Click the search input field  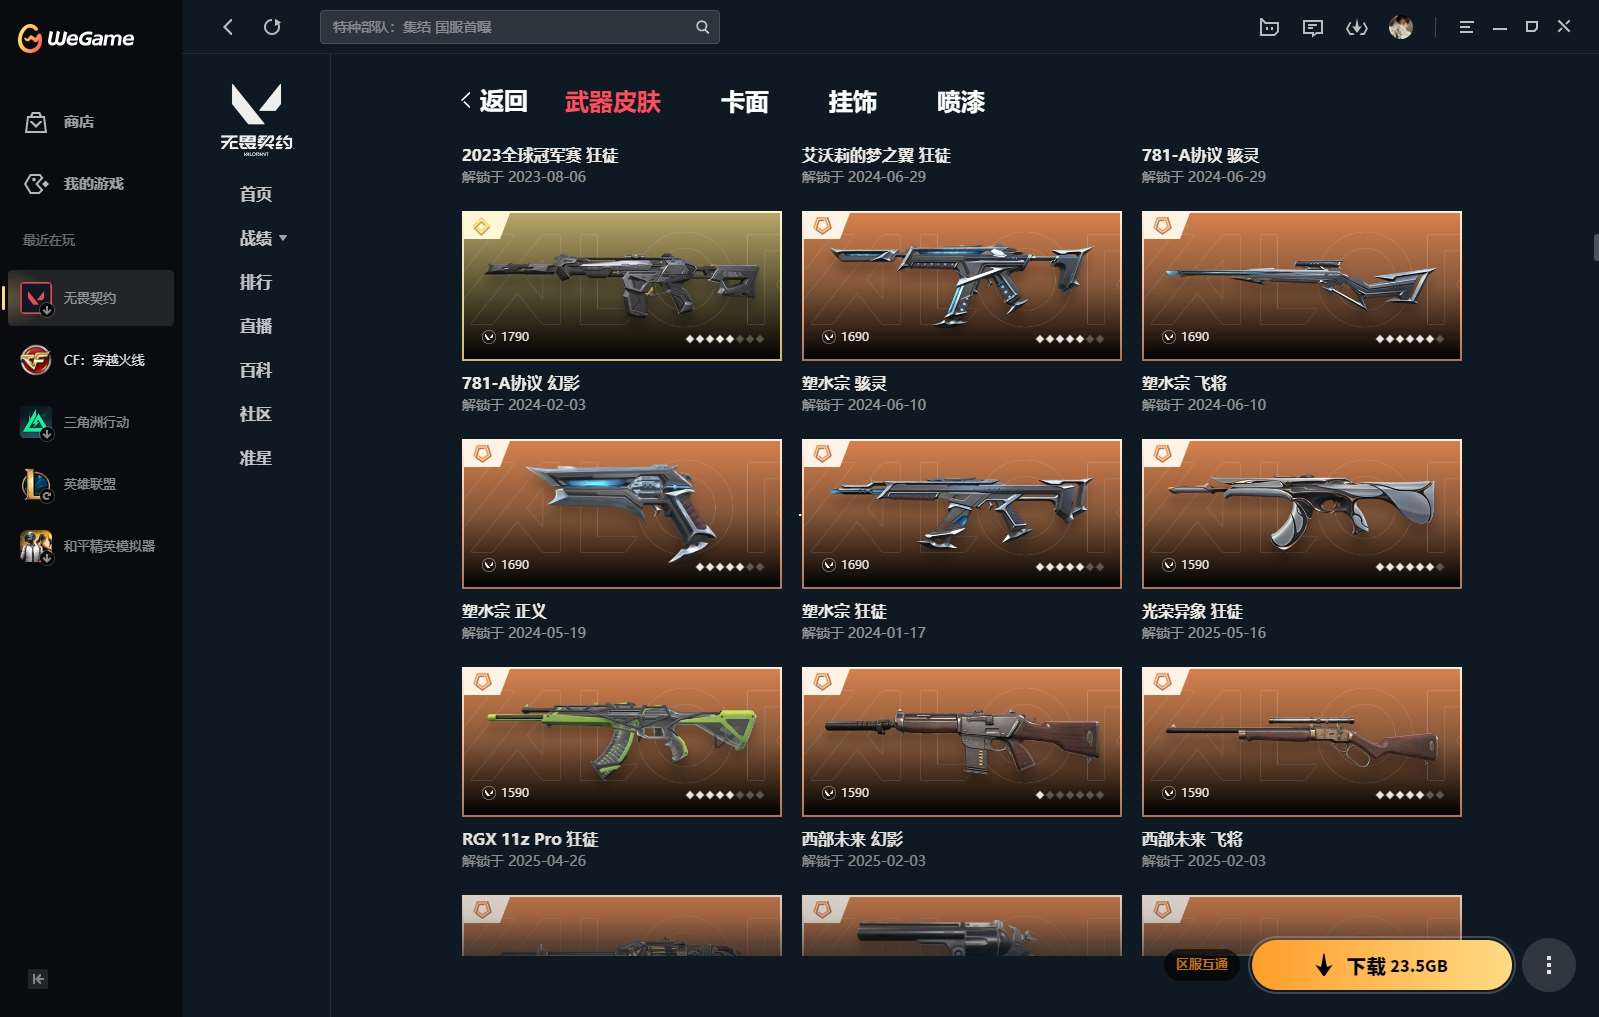tap(508, 27)
